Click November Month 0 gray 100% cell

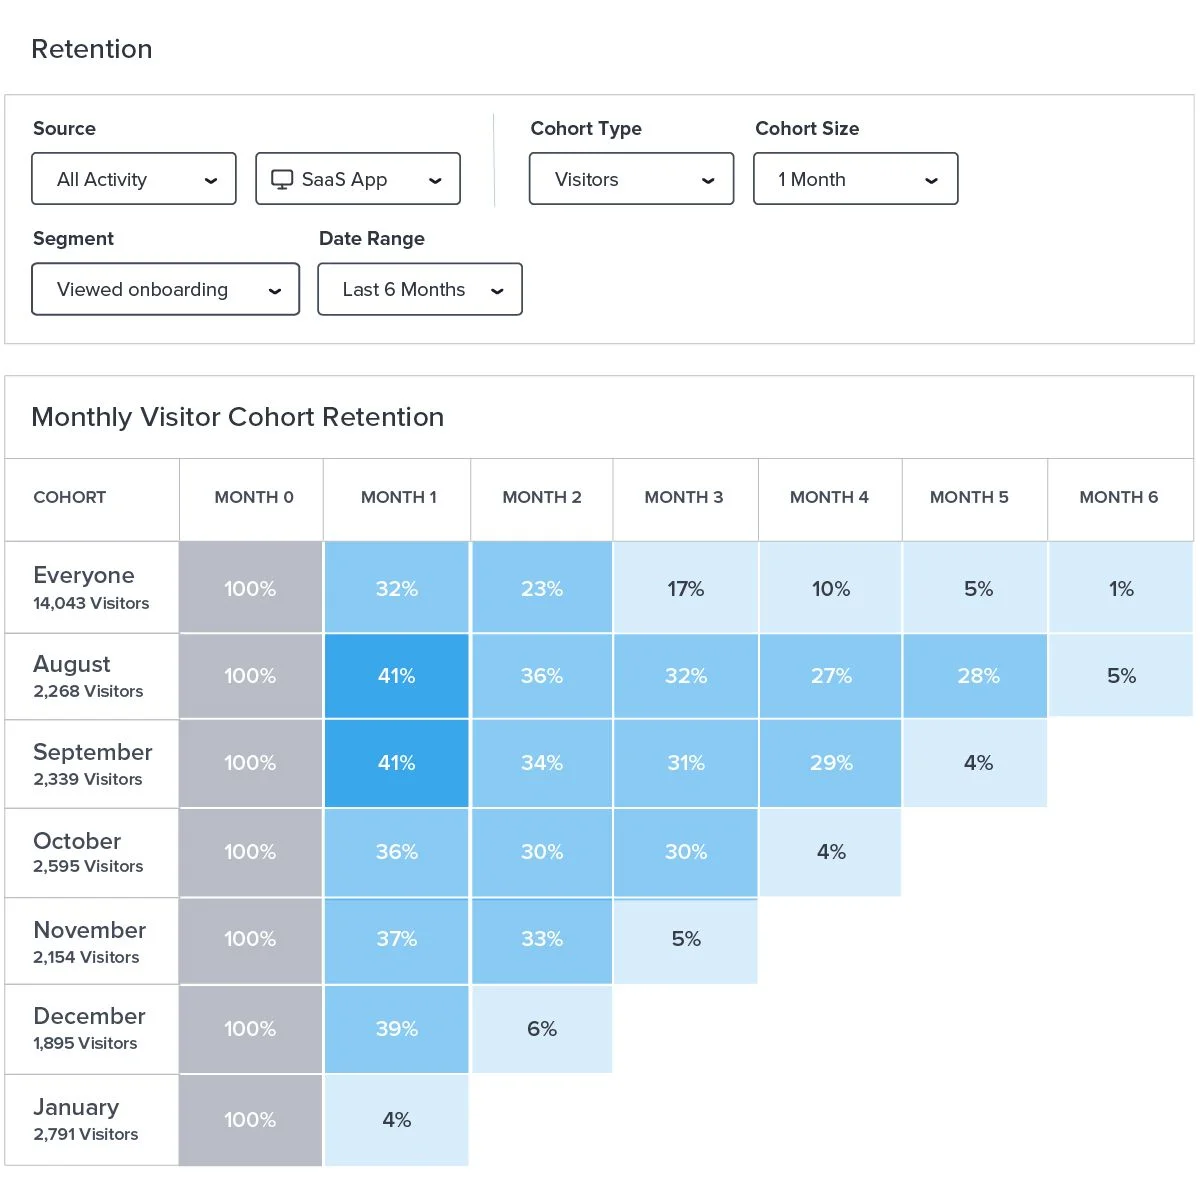coord(250,939)
